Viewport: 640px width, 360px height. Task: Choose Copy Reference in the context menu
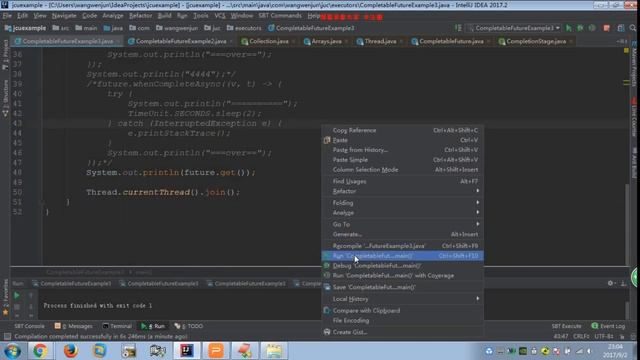point(402,130)
